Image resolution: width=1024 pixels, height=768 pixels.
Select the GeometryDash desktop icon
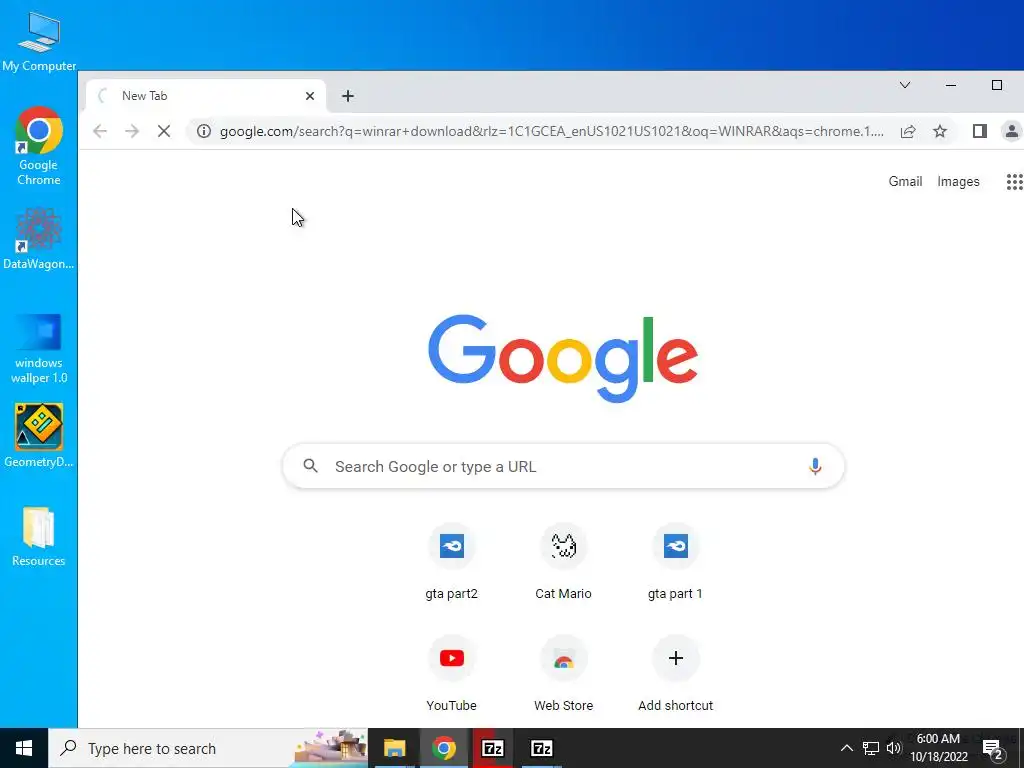click(39, 436)
